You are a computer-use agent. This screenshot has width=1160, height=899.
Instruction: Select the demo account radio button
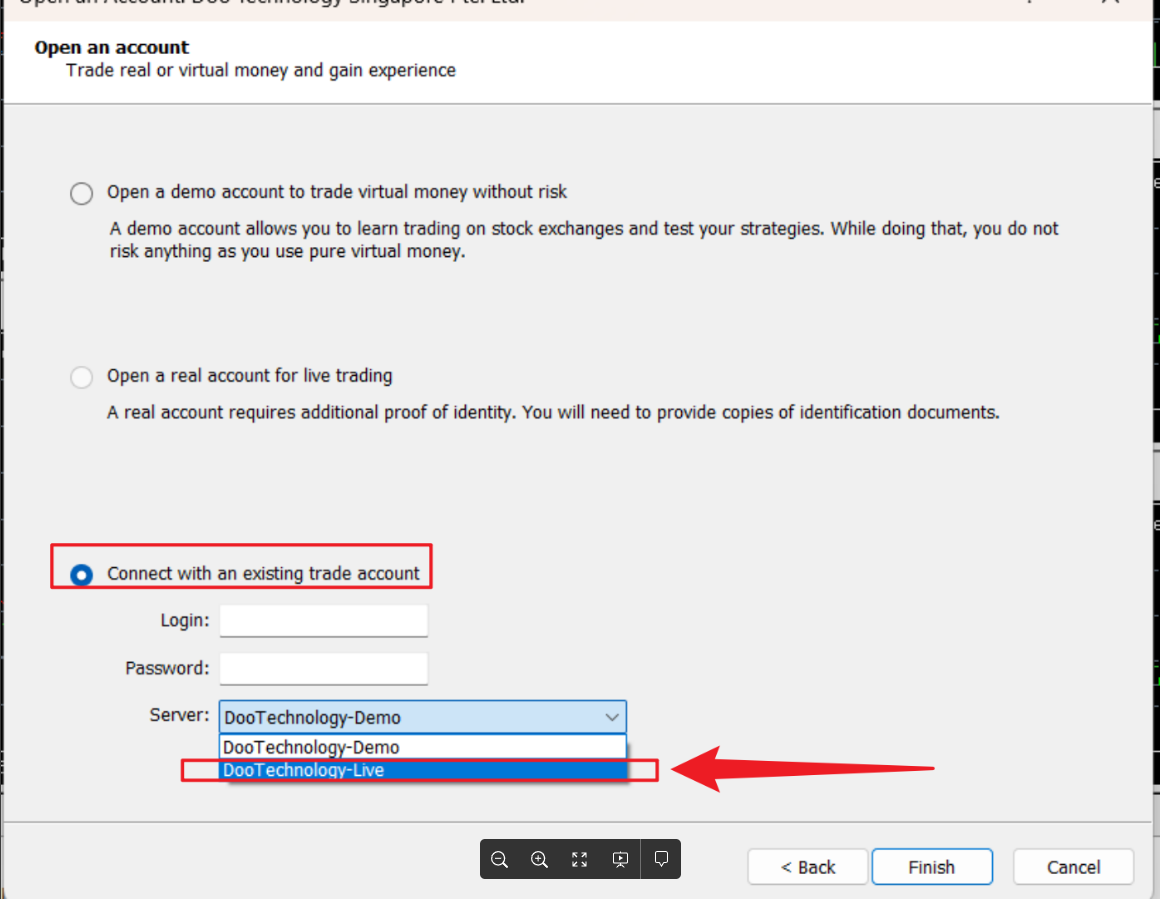click(81, 193)
